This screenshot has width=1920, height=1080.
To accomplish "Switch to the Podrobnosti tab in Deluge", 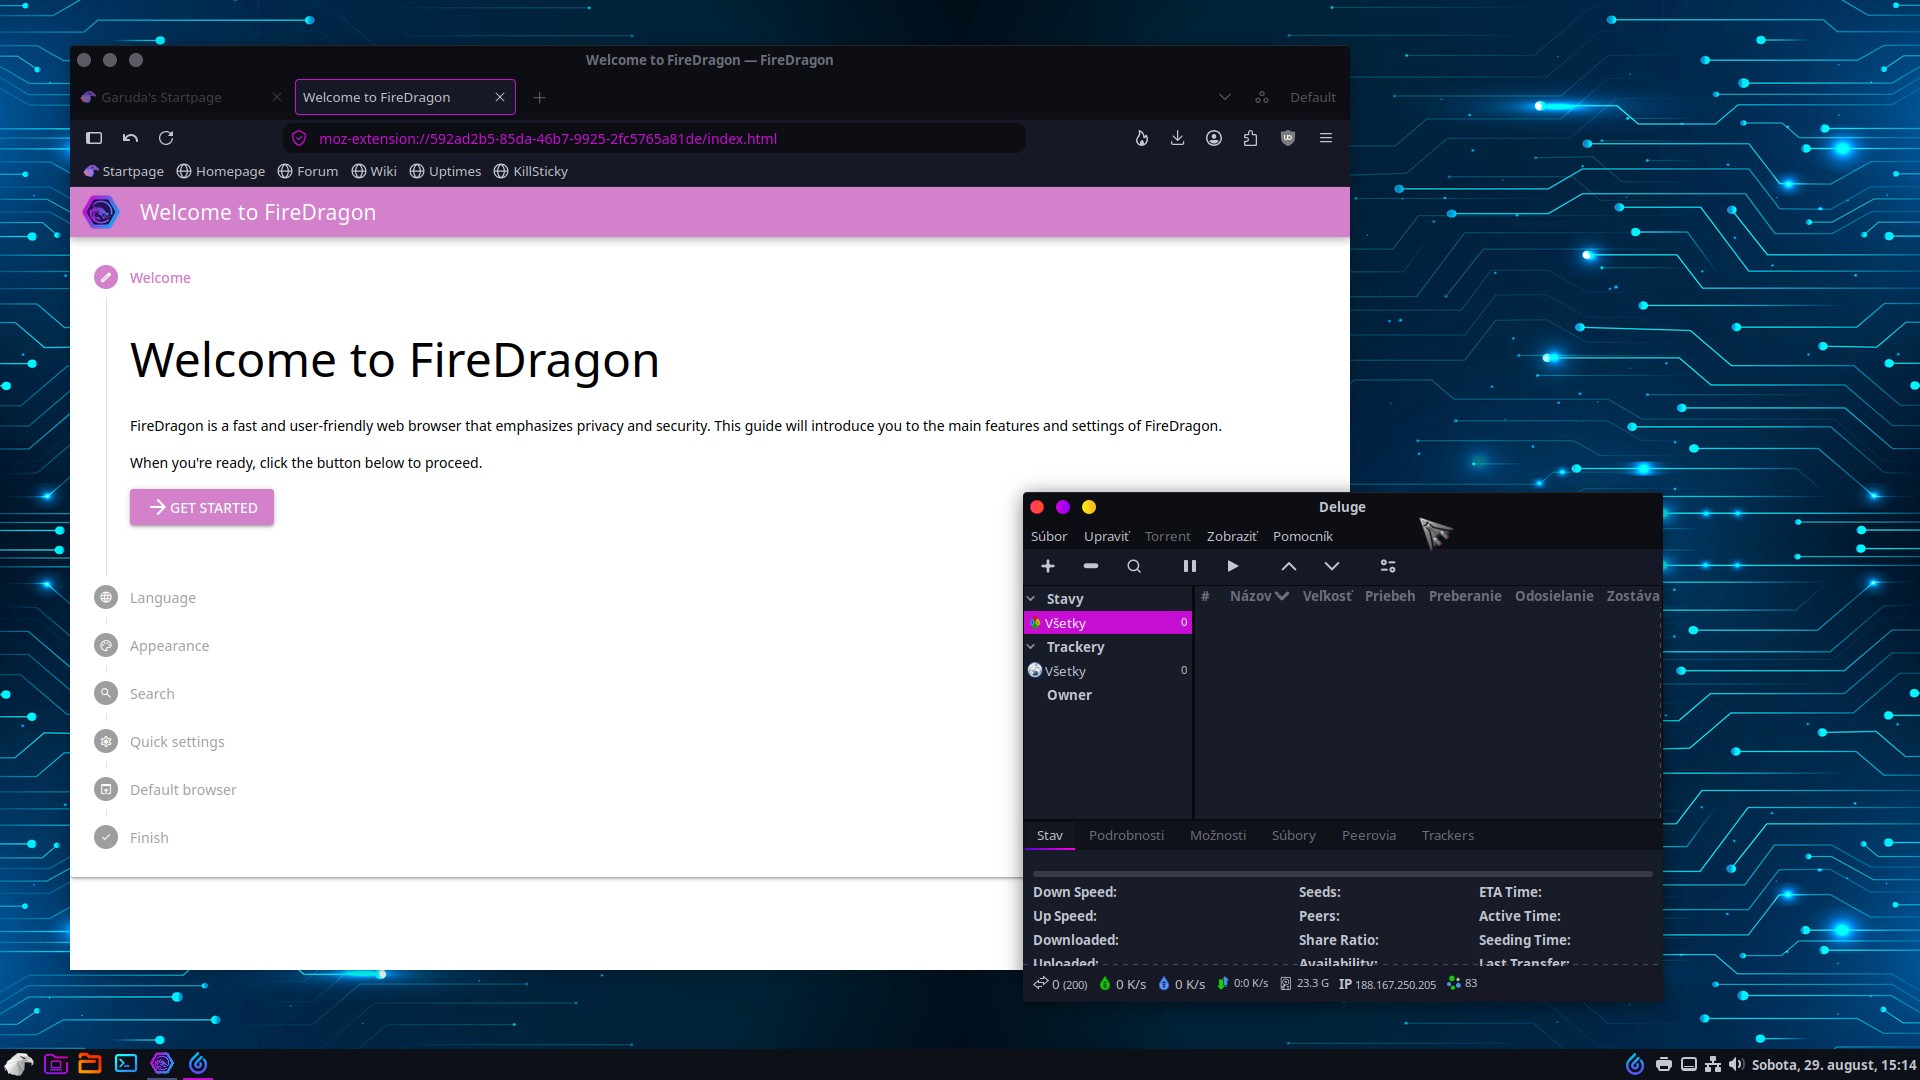I will 1126,836.
